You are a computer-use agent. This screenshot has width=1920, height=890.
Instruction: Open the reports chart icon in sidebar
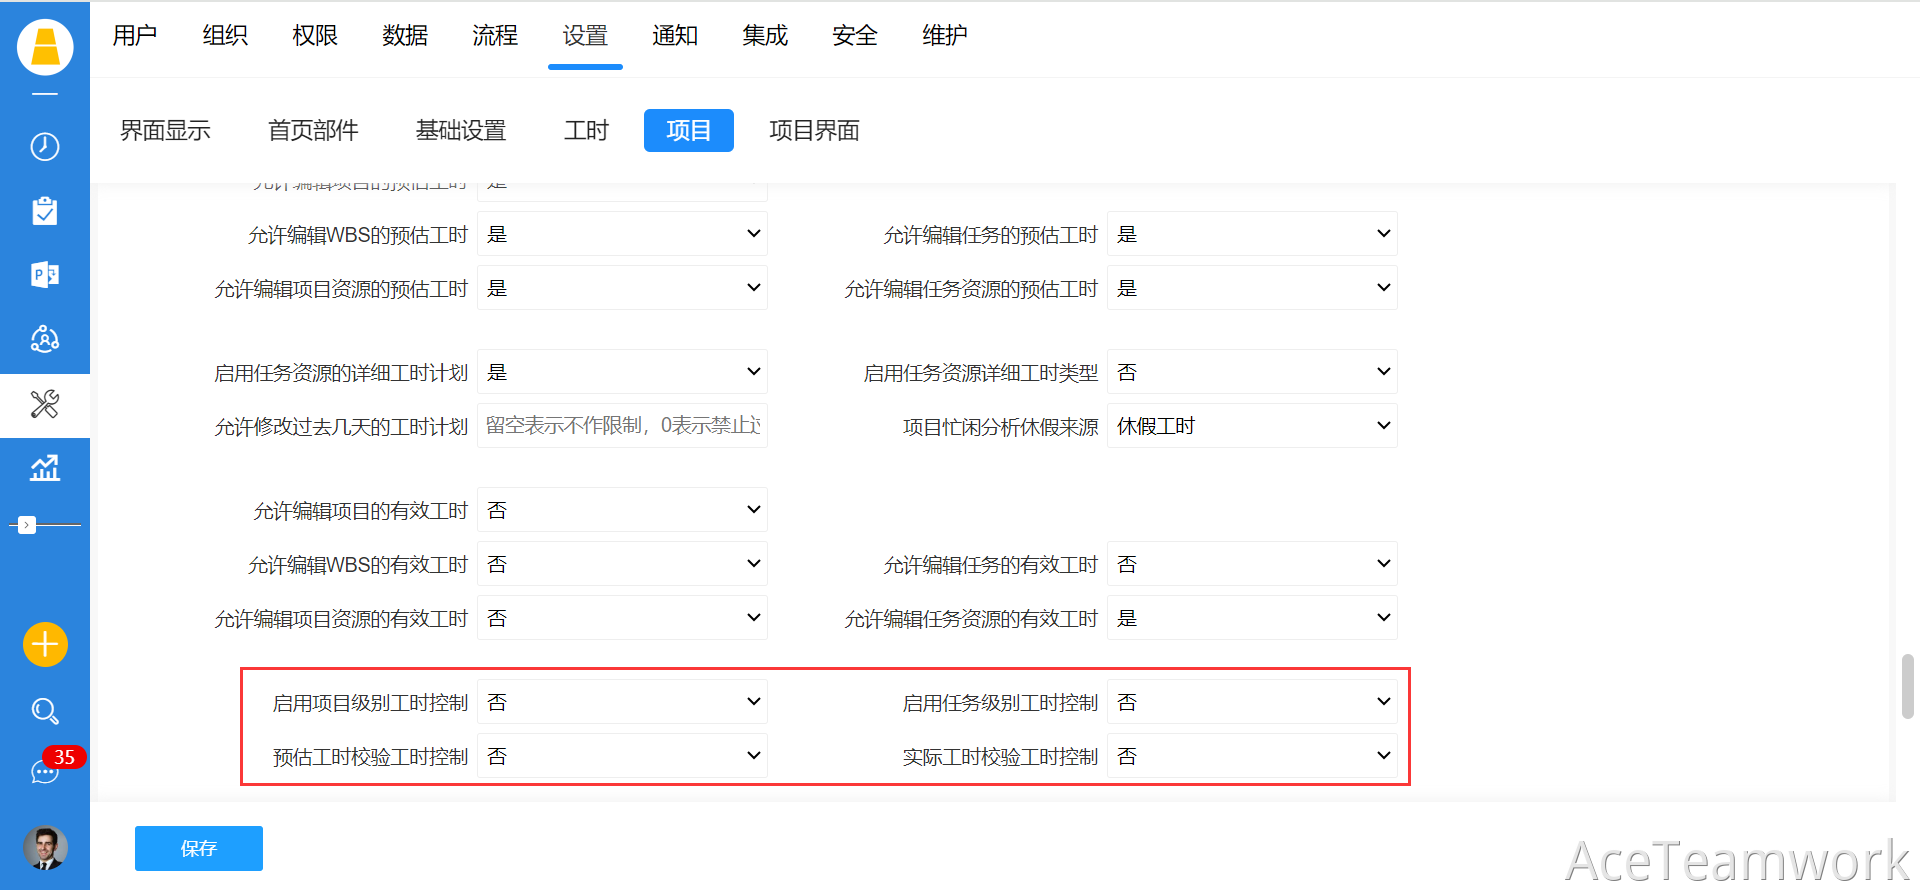45,468
